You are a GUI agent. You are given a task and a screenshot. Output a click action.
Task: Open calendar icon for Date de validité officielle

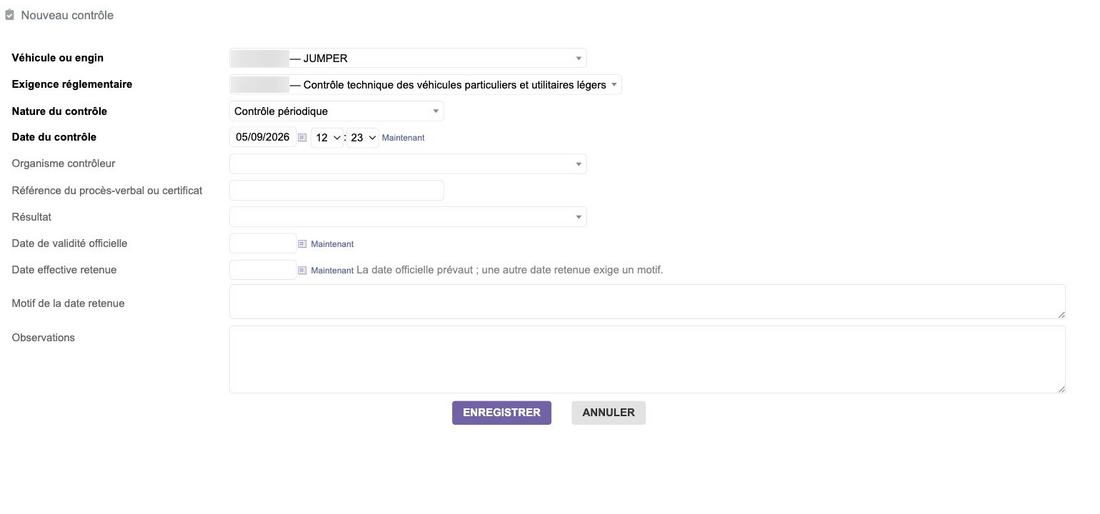click(x=302, y=244)
